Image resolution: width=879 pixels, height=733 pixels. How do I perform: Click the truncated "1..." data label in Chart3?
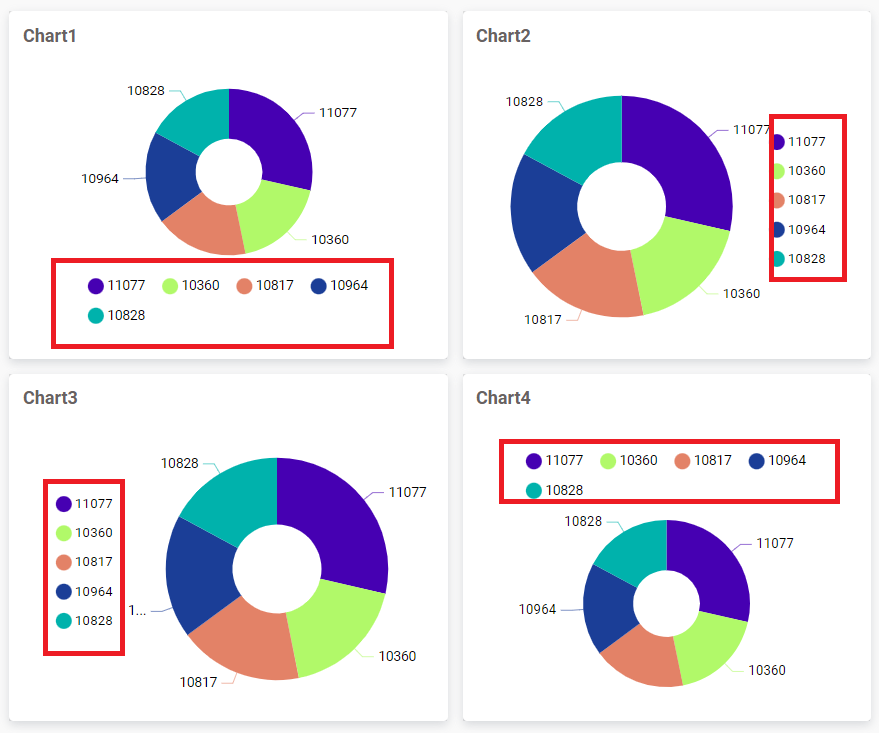(138, 610)
